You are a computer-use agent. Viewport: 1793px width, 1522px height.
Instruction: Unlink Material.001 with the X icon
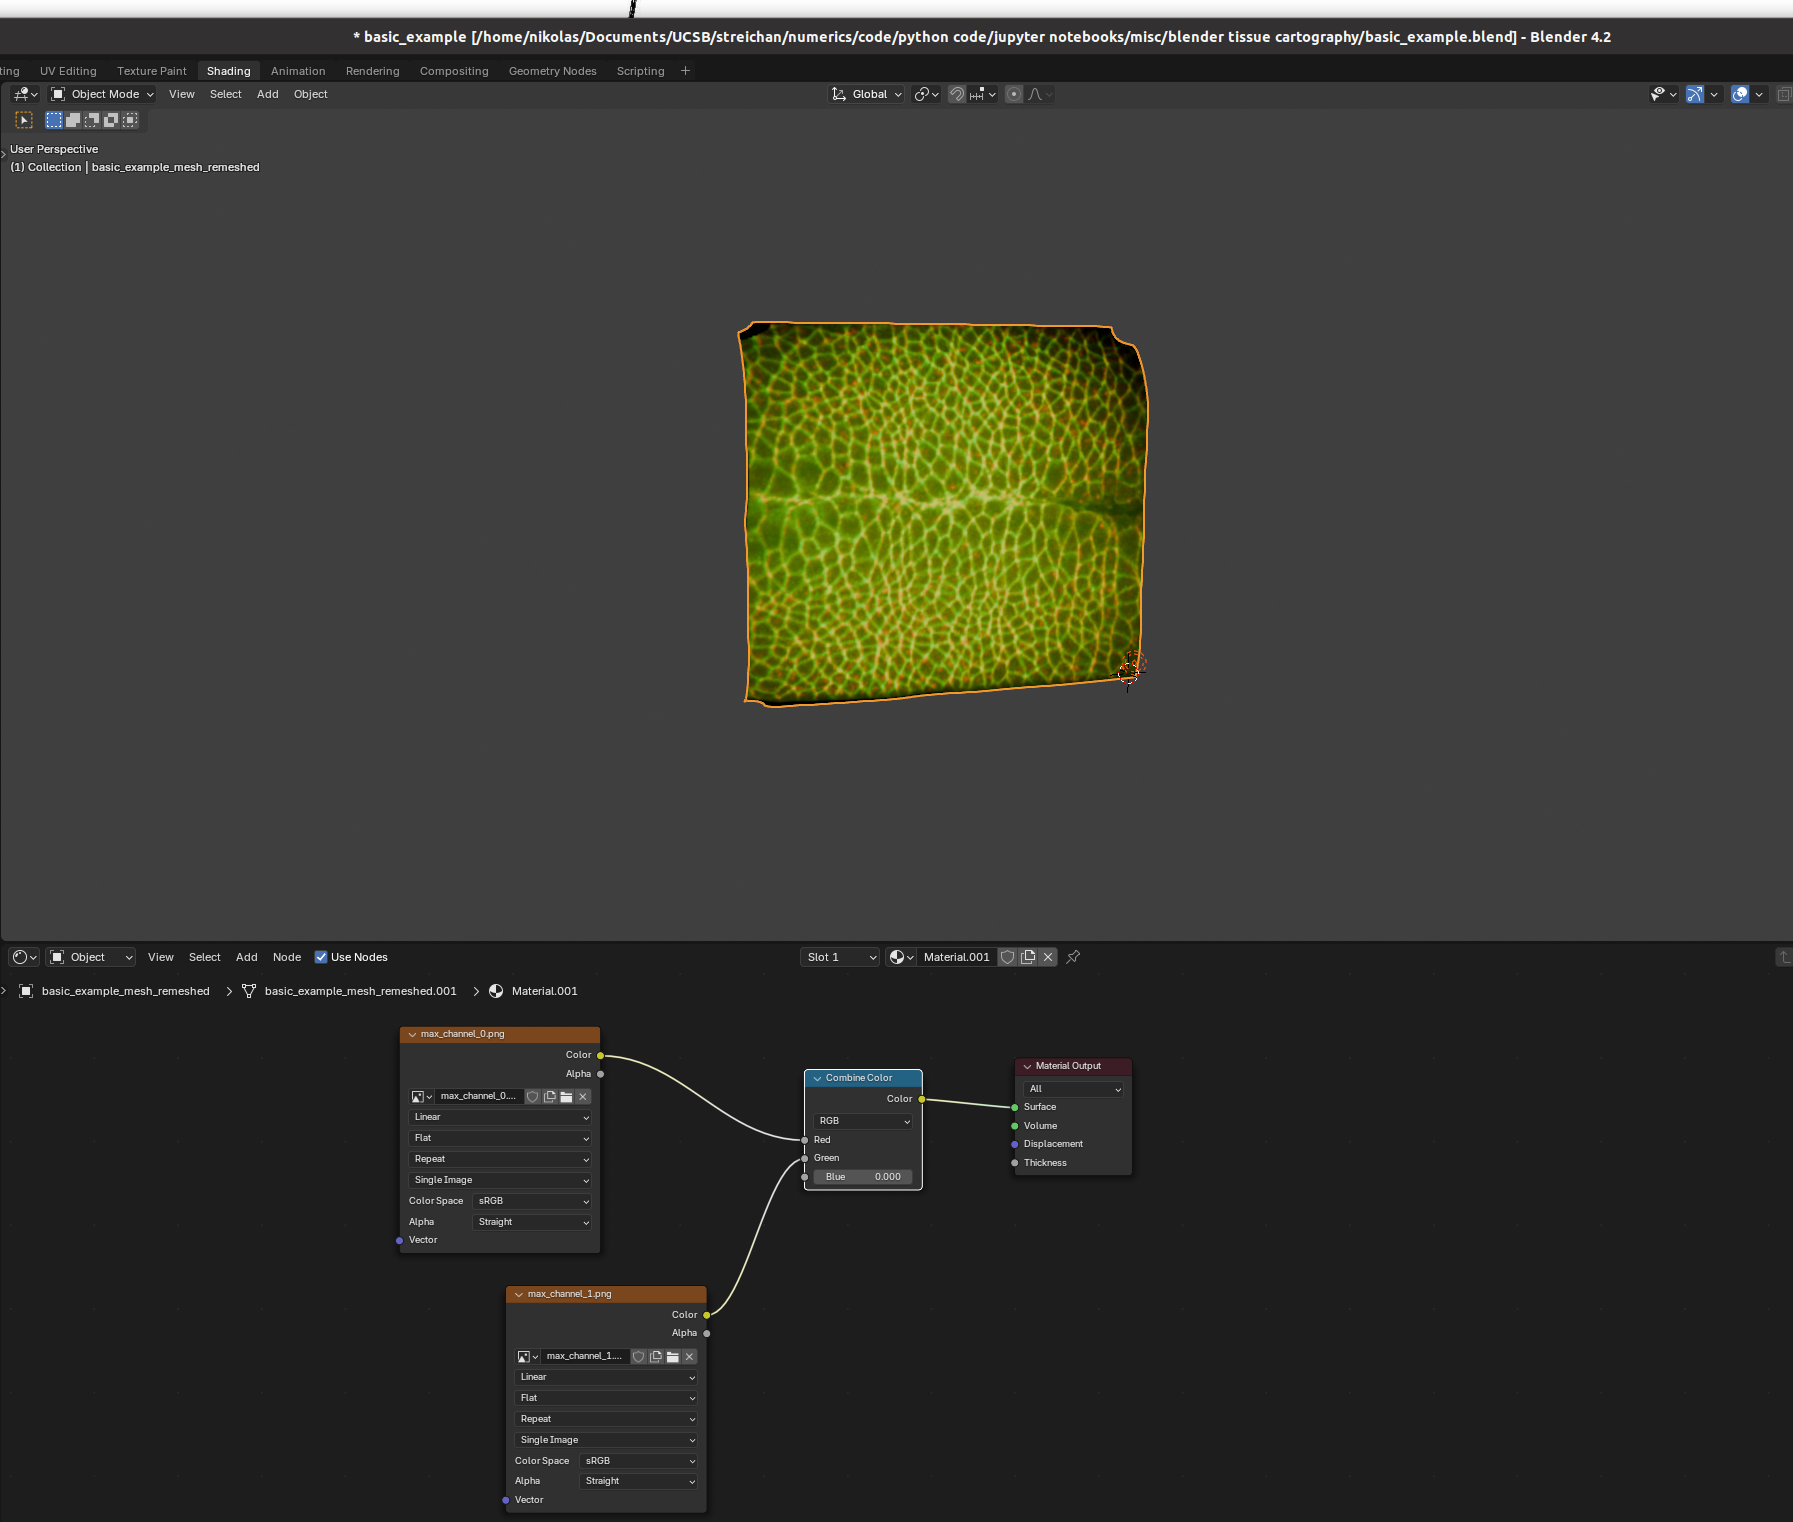pos(1048,957)
